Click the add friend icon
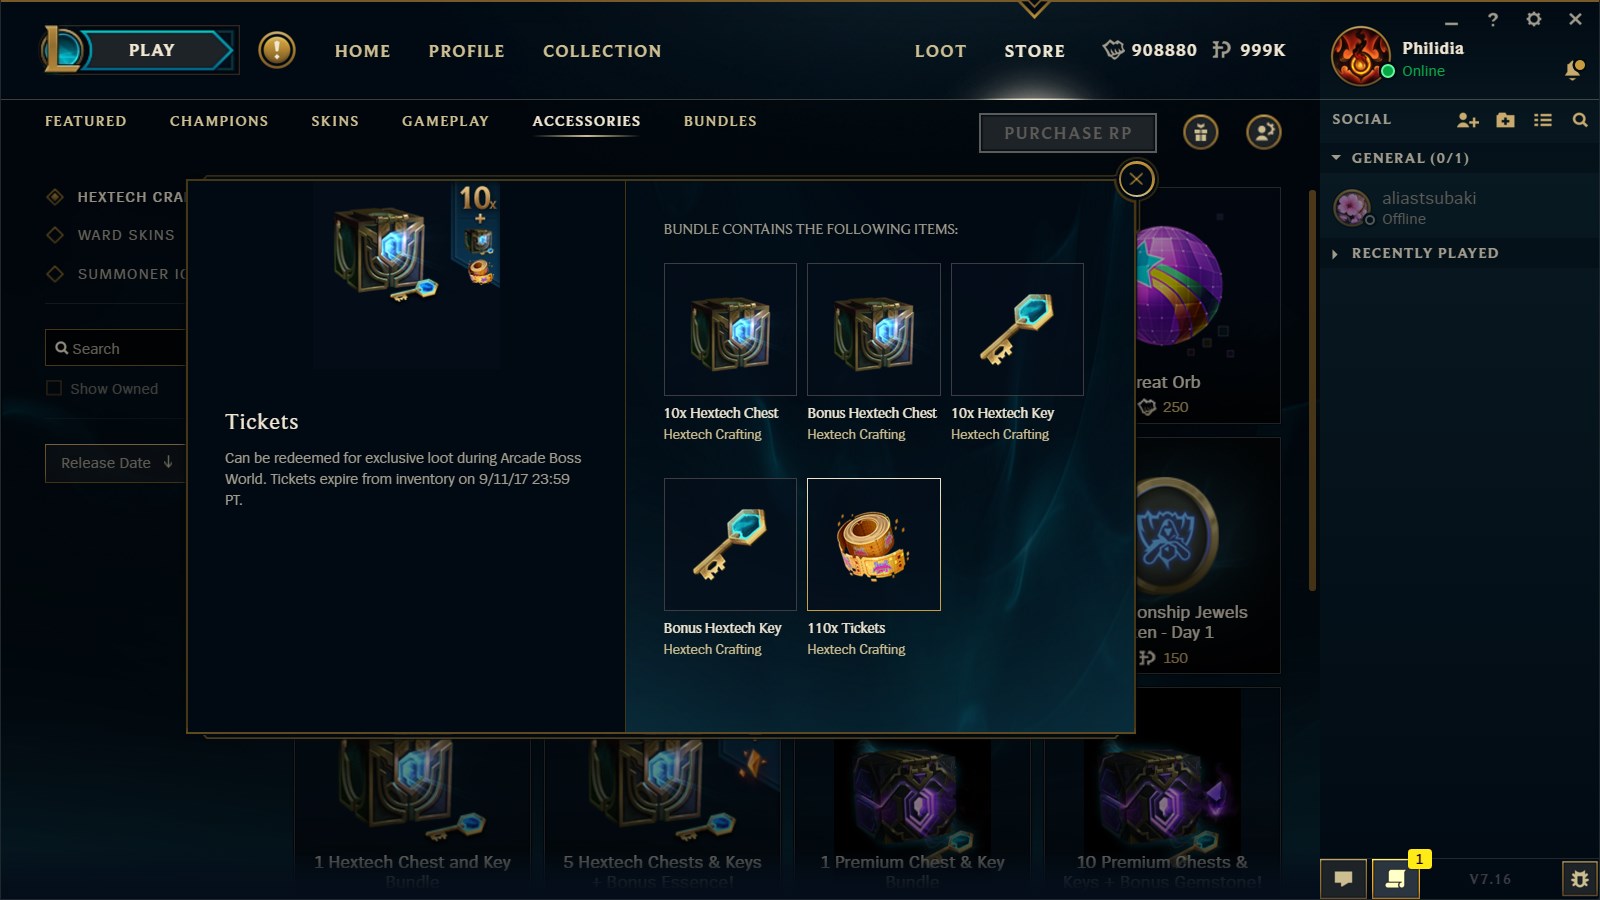The height and width of the screenshot is (900, 1600). click(1467, 120)
